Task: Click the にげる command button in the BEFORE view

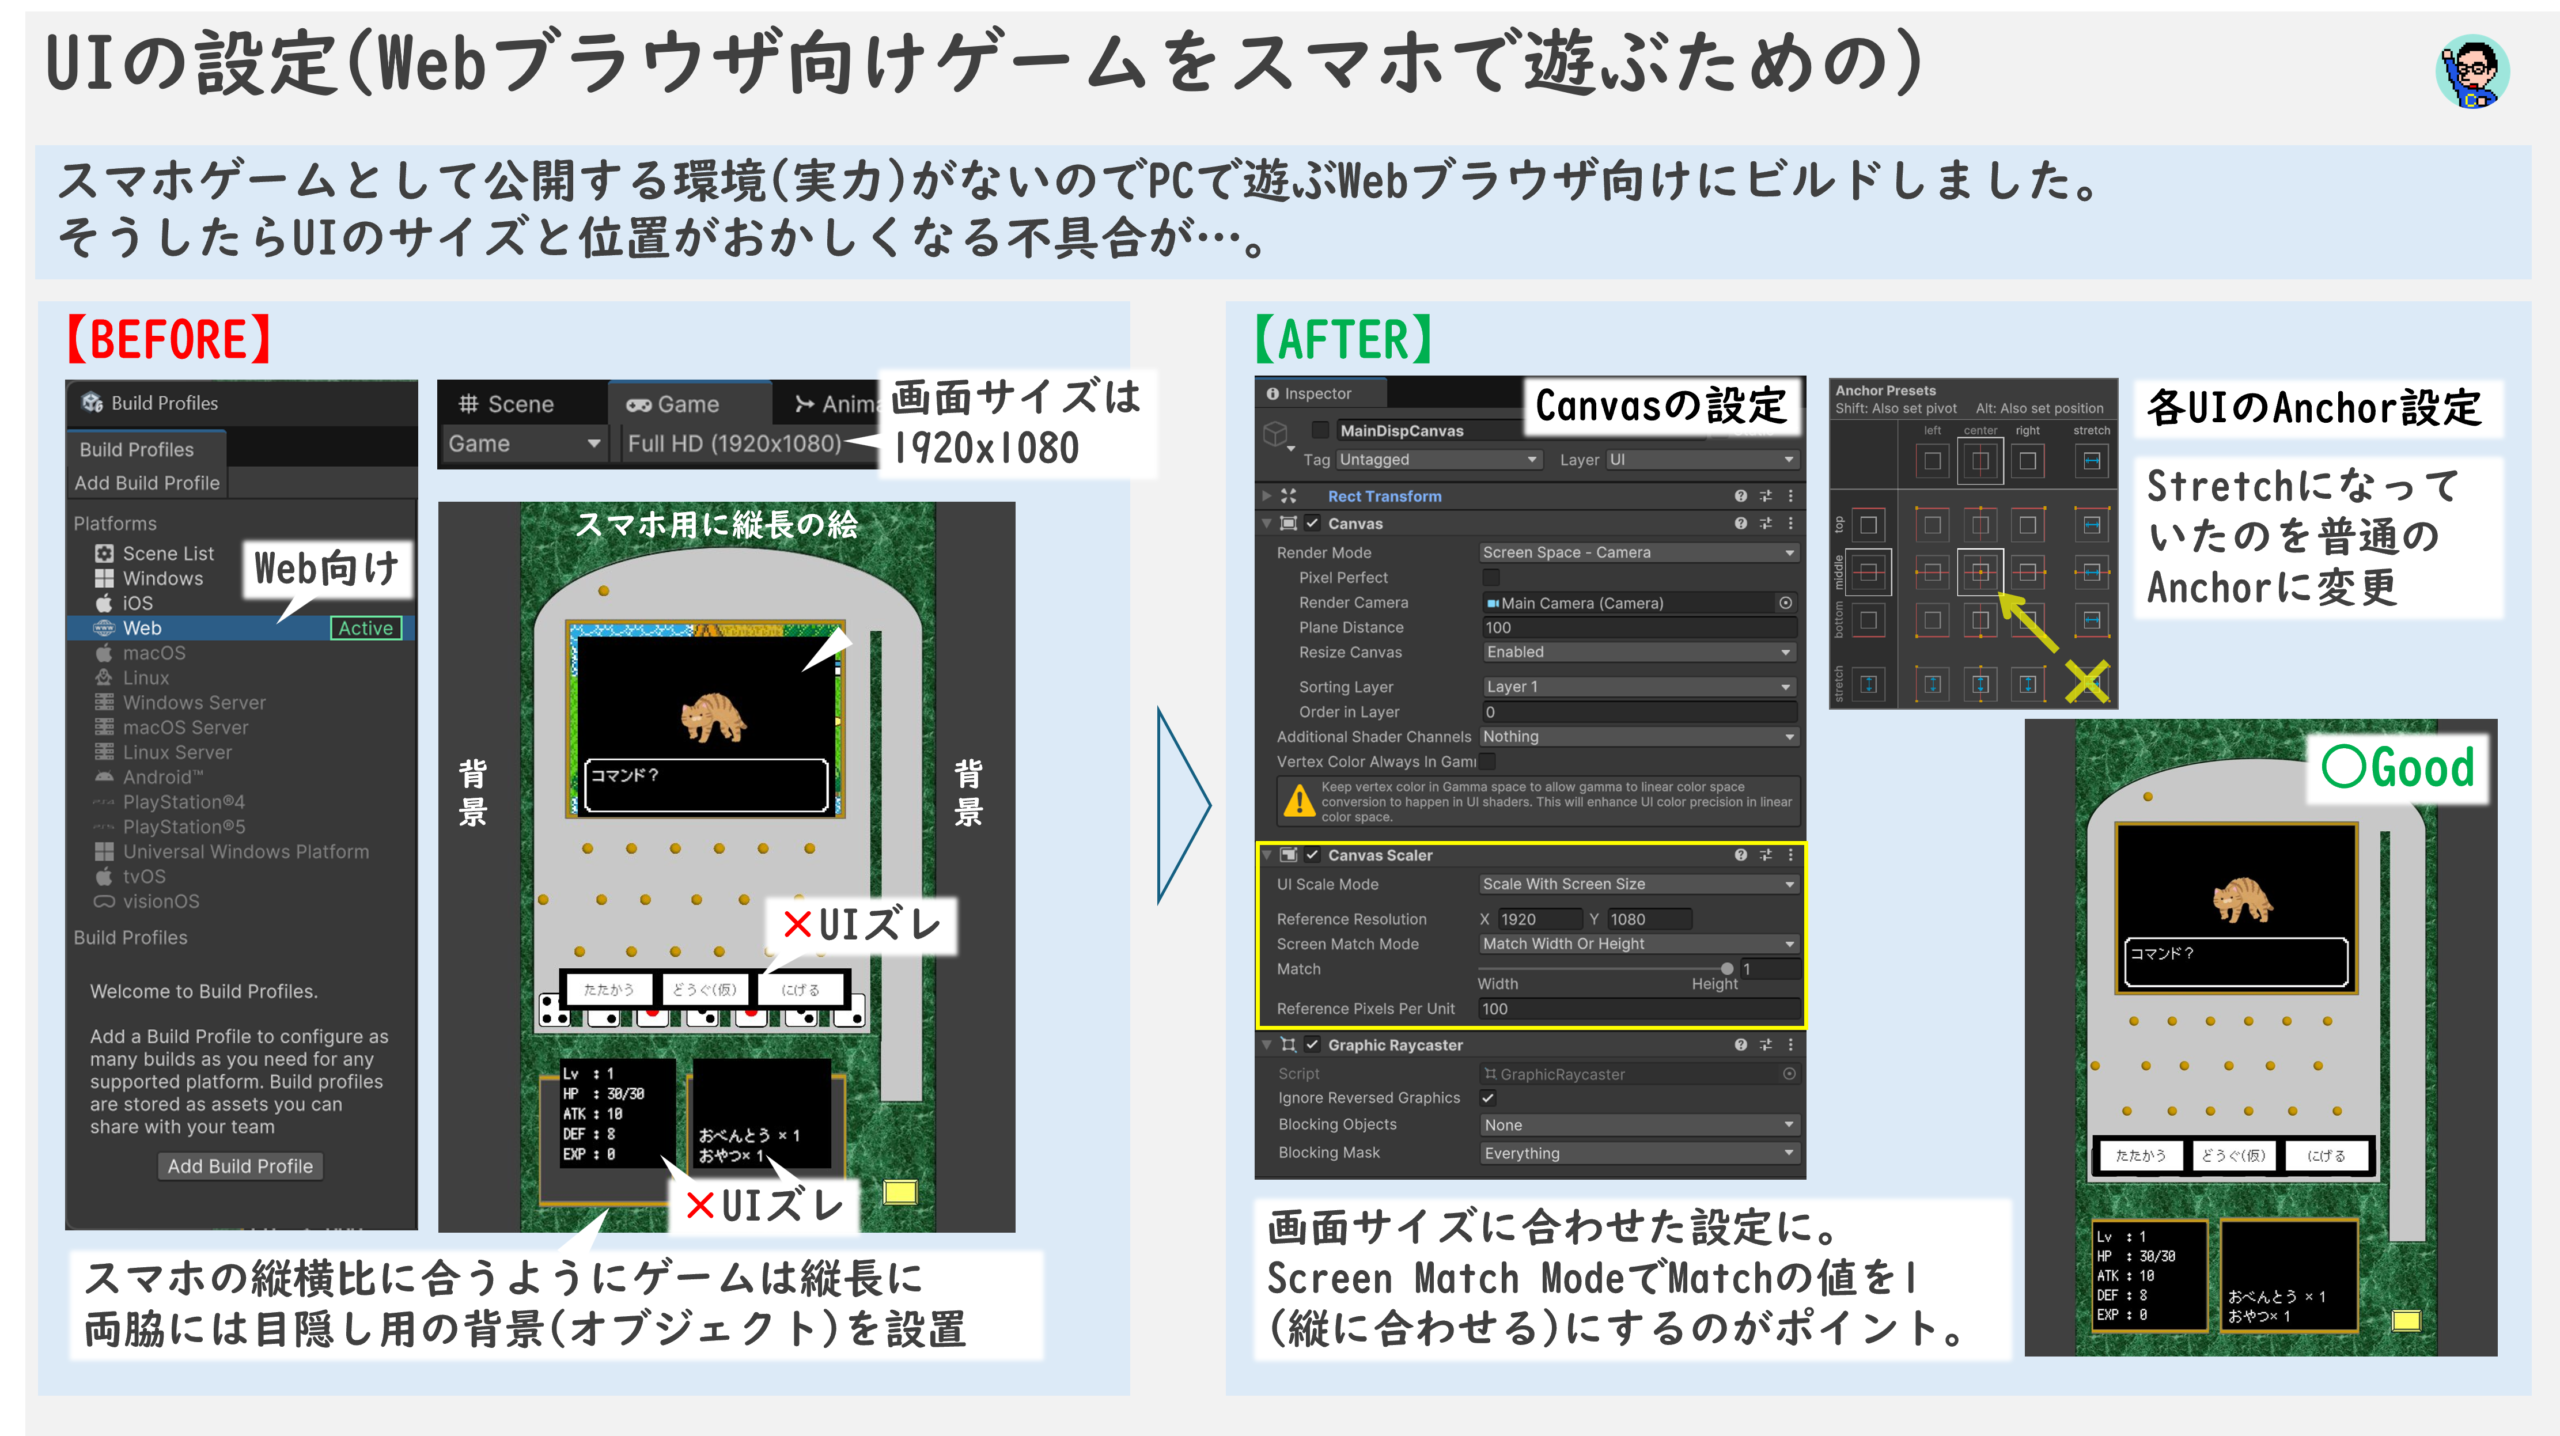Action: tap(800, 990)
